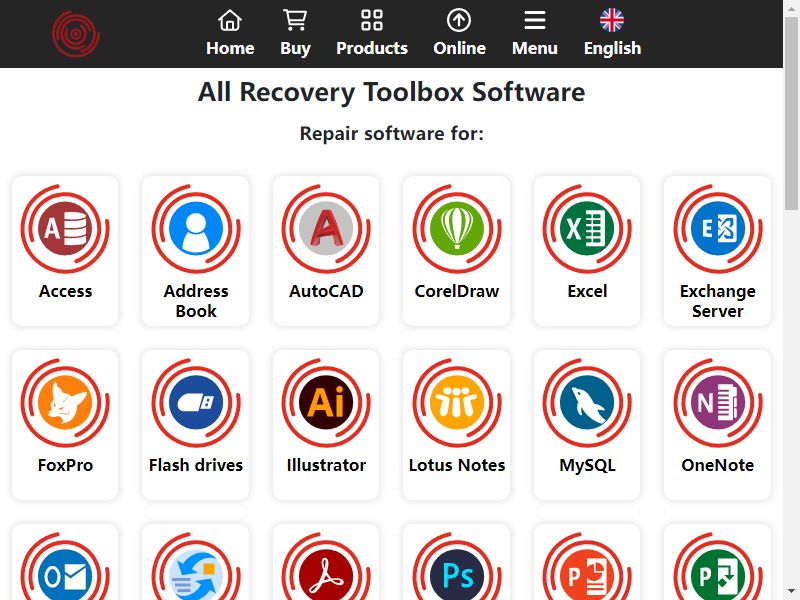The height and width of the screenshot is (600, 800).
Task: Select the Address Book person icon
Action: (196, 229)
